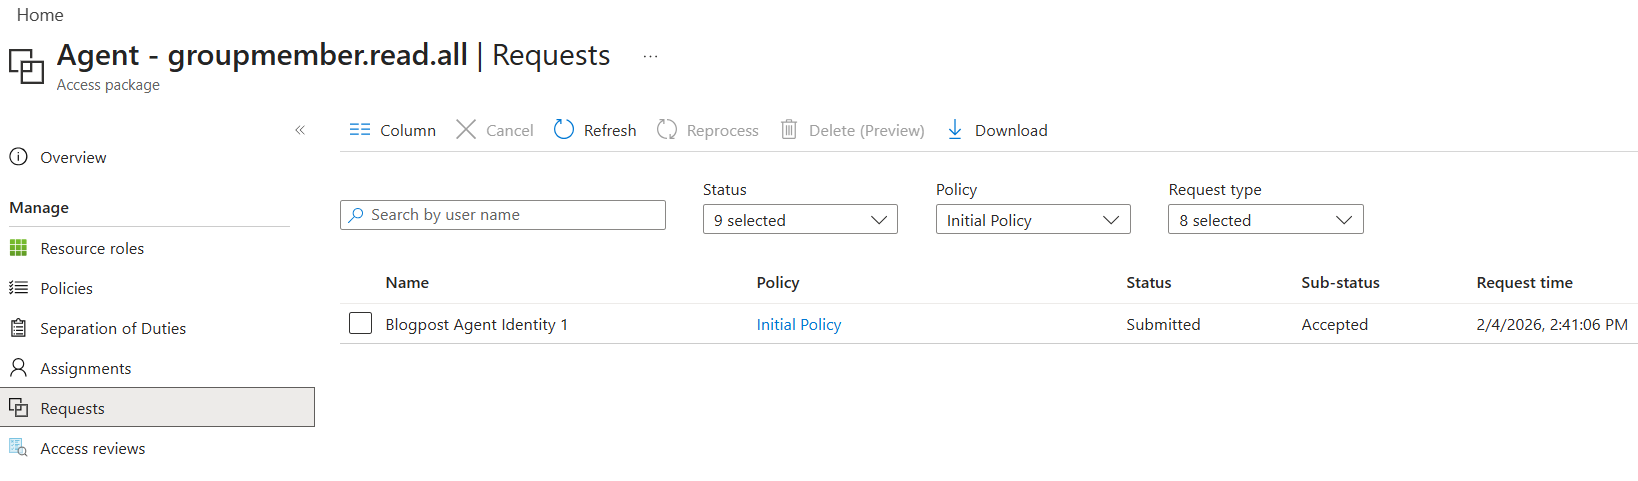Image resolution: width=1638 pixels, height=481 pixels.
Task: Go to Resource roles in sidebar
Action: pos(92,249)
